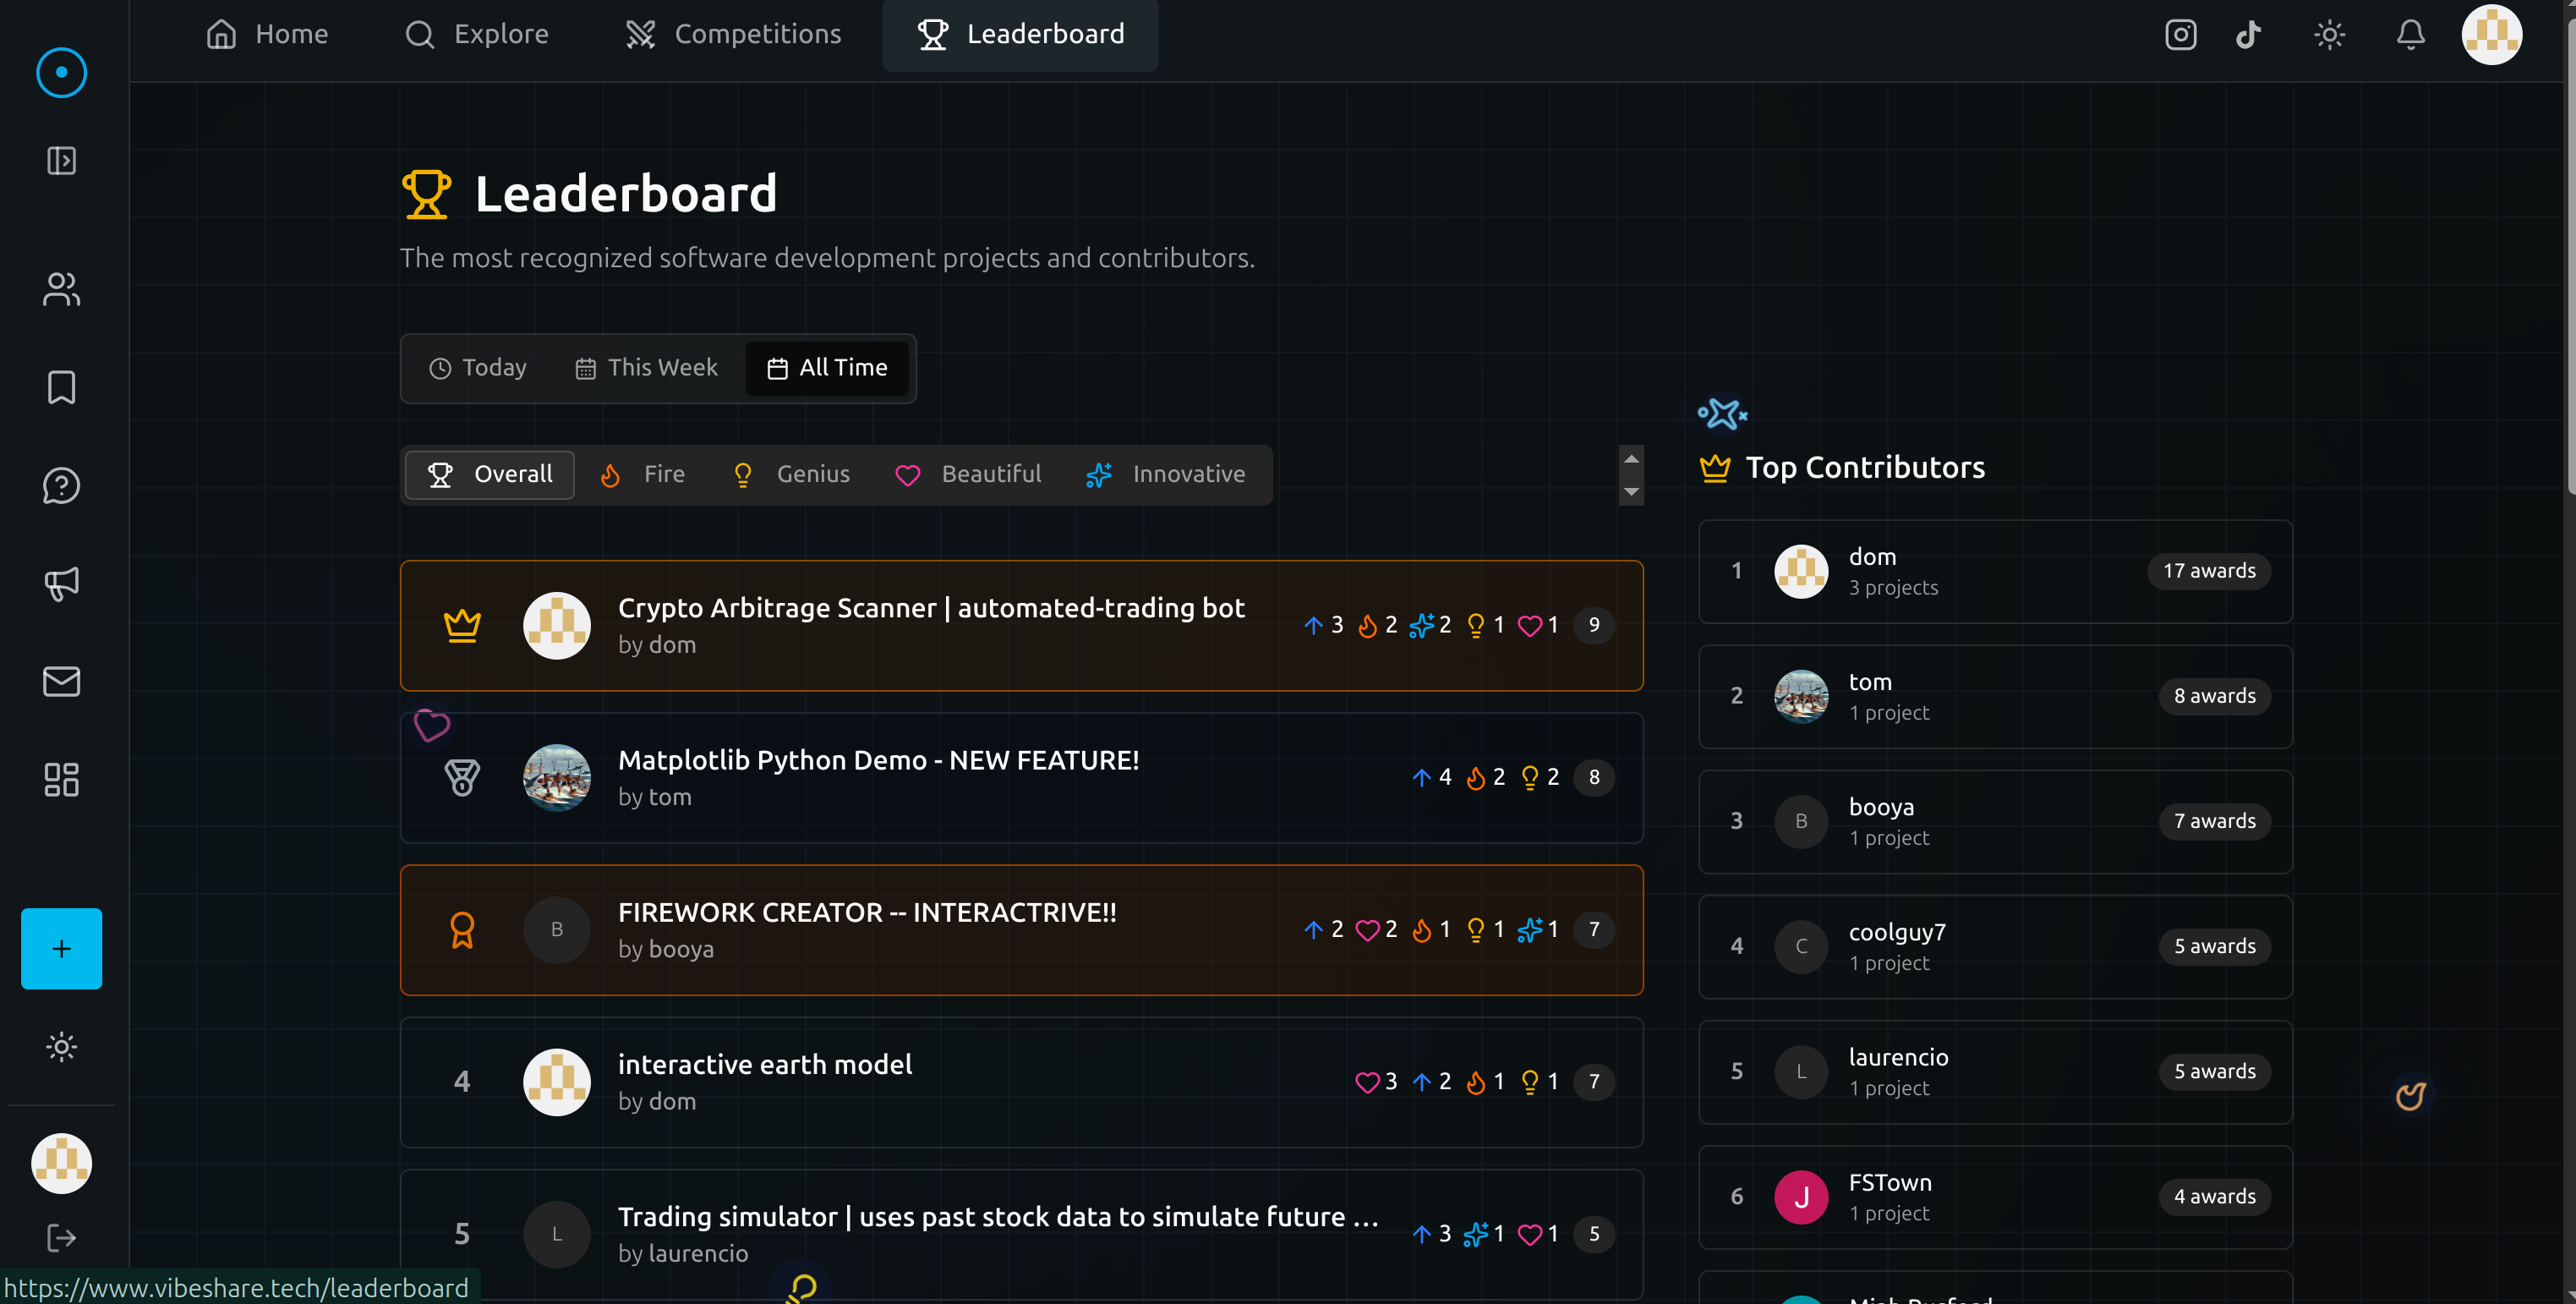Open notifications via the bell icon

click(2410, 34)
